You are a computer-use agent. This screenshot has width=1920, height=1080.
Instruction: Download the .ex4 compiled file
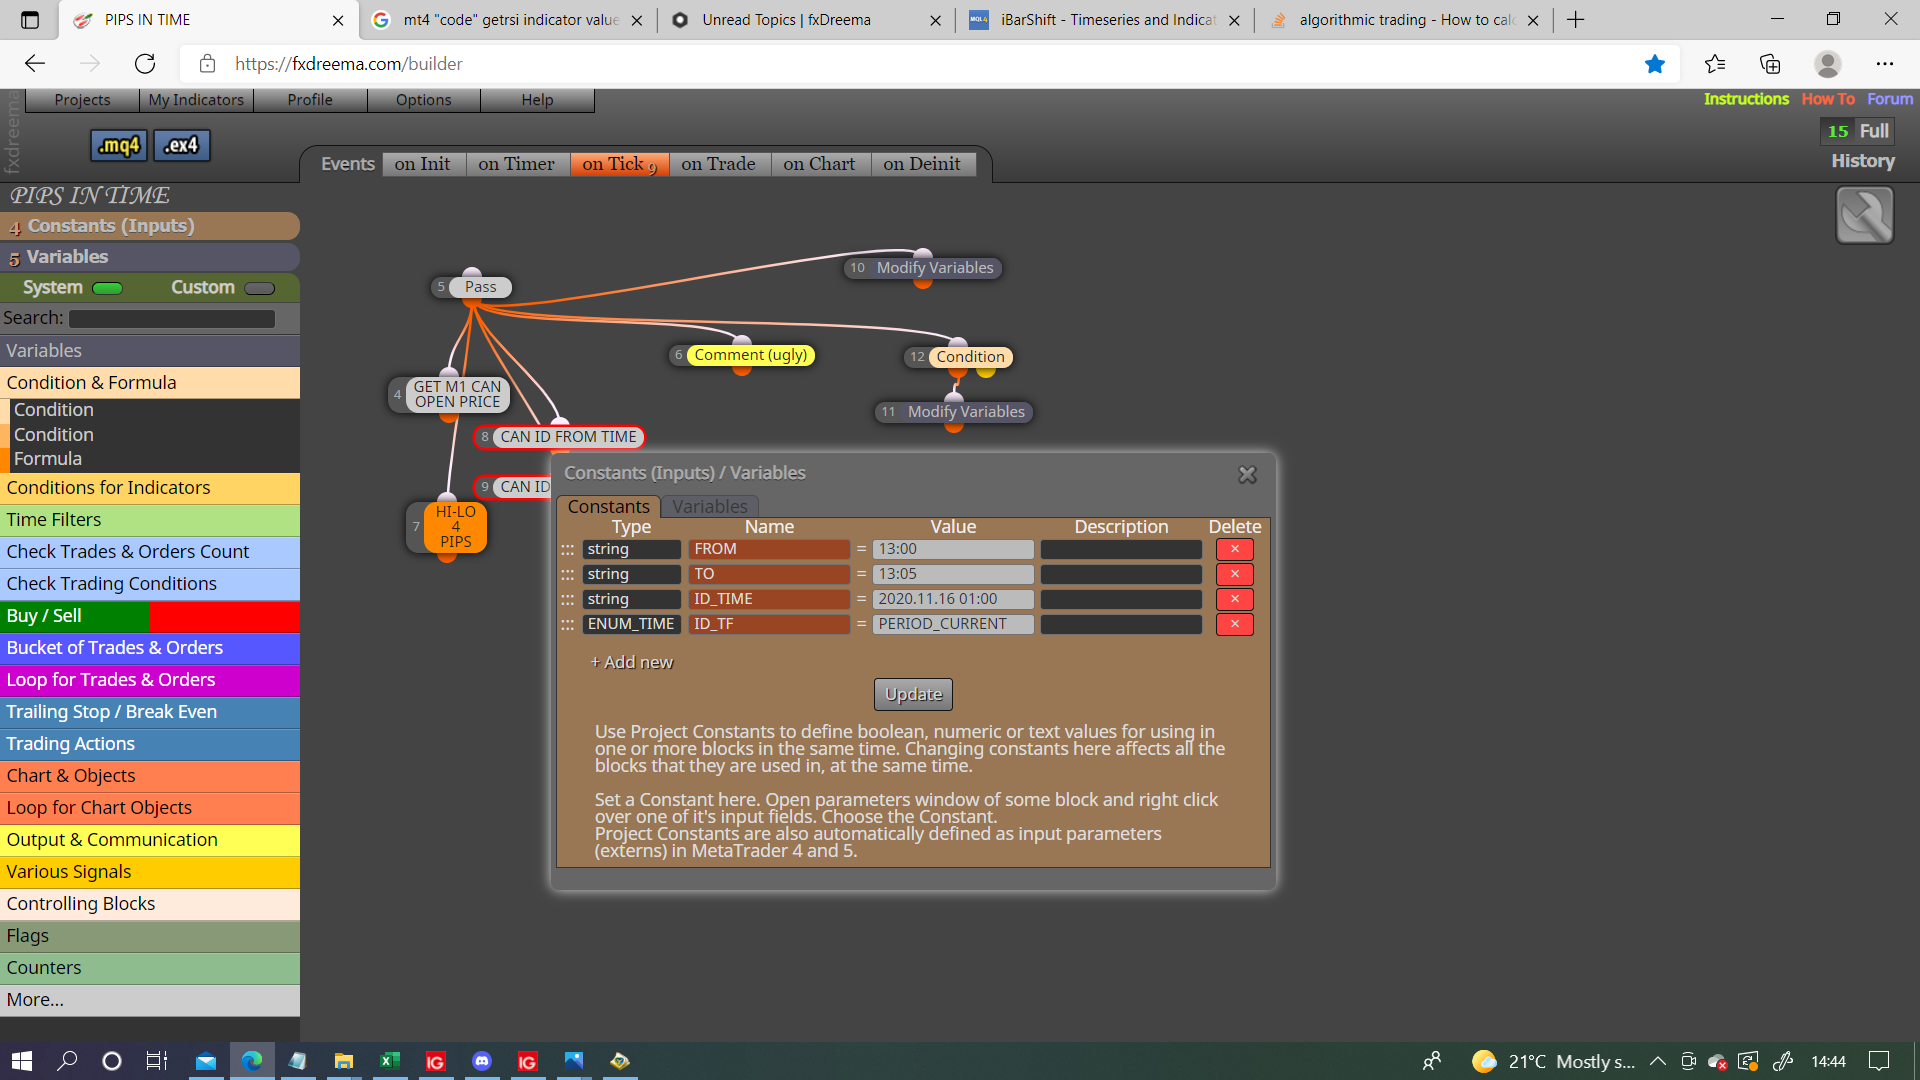pos(181,146)
